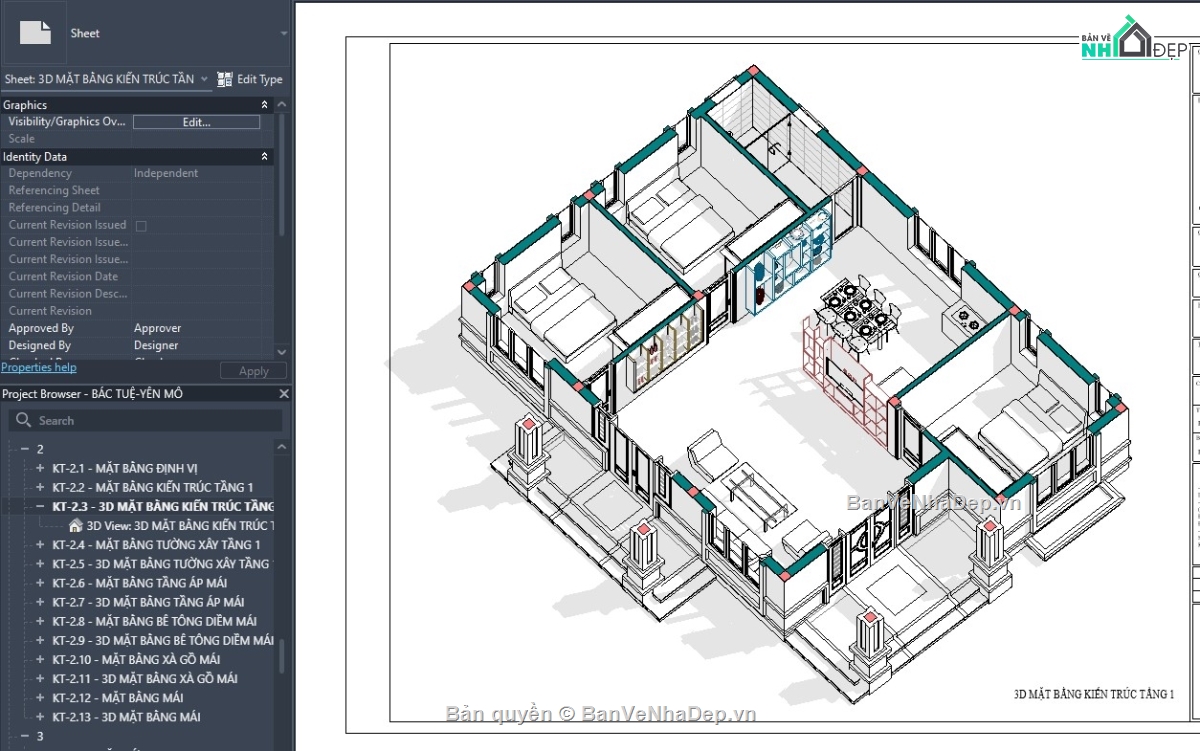
Task: Click the Project Browser scrollbar thumb
Action: pos(281,656)
